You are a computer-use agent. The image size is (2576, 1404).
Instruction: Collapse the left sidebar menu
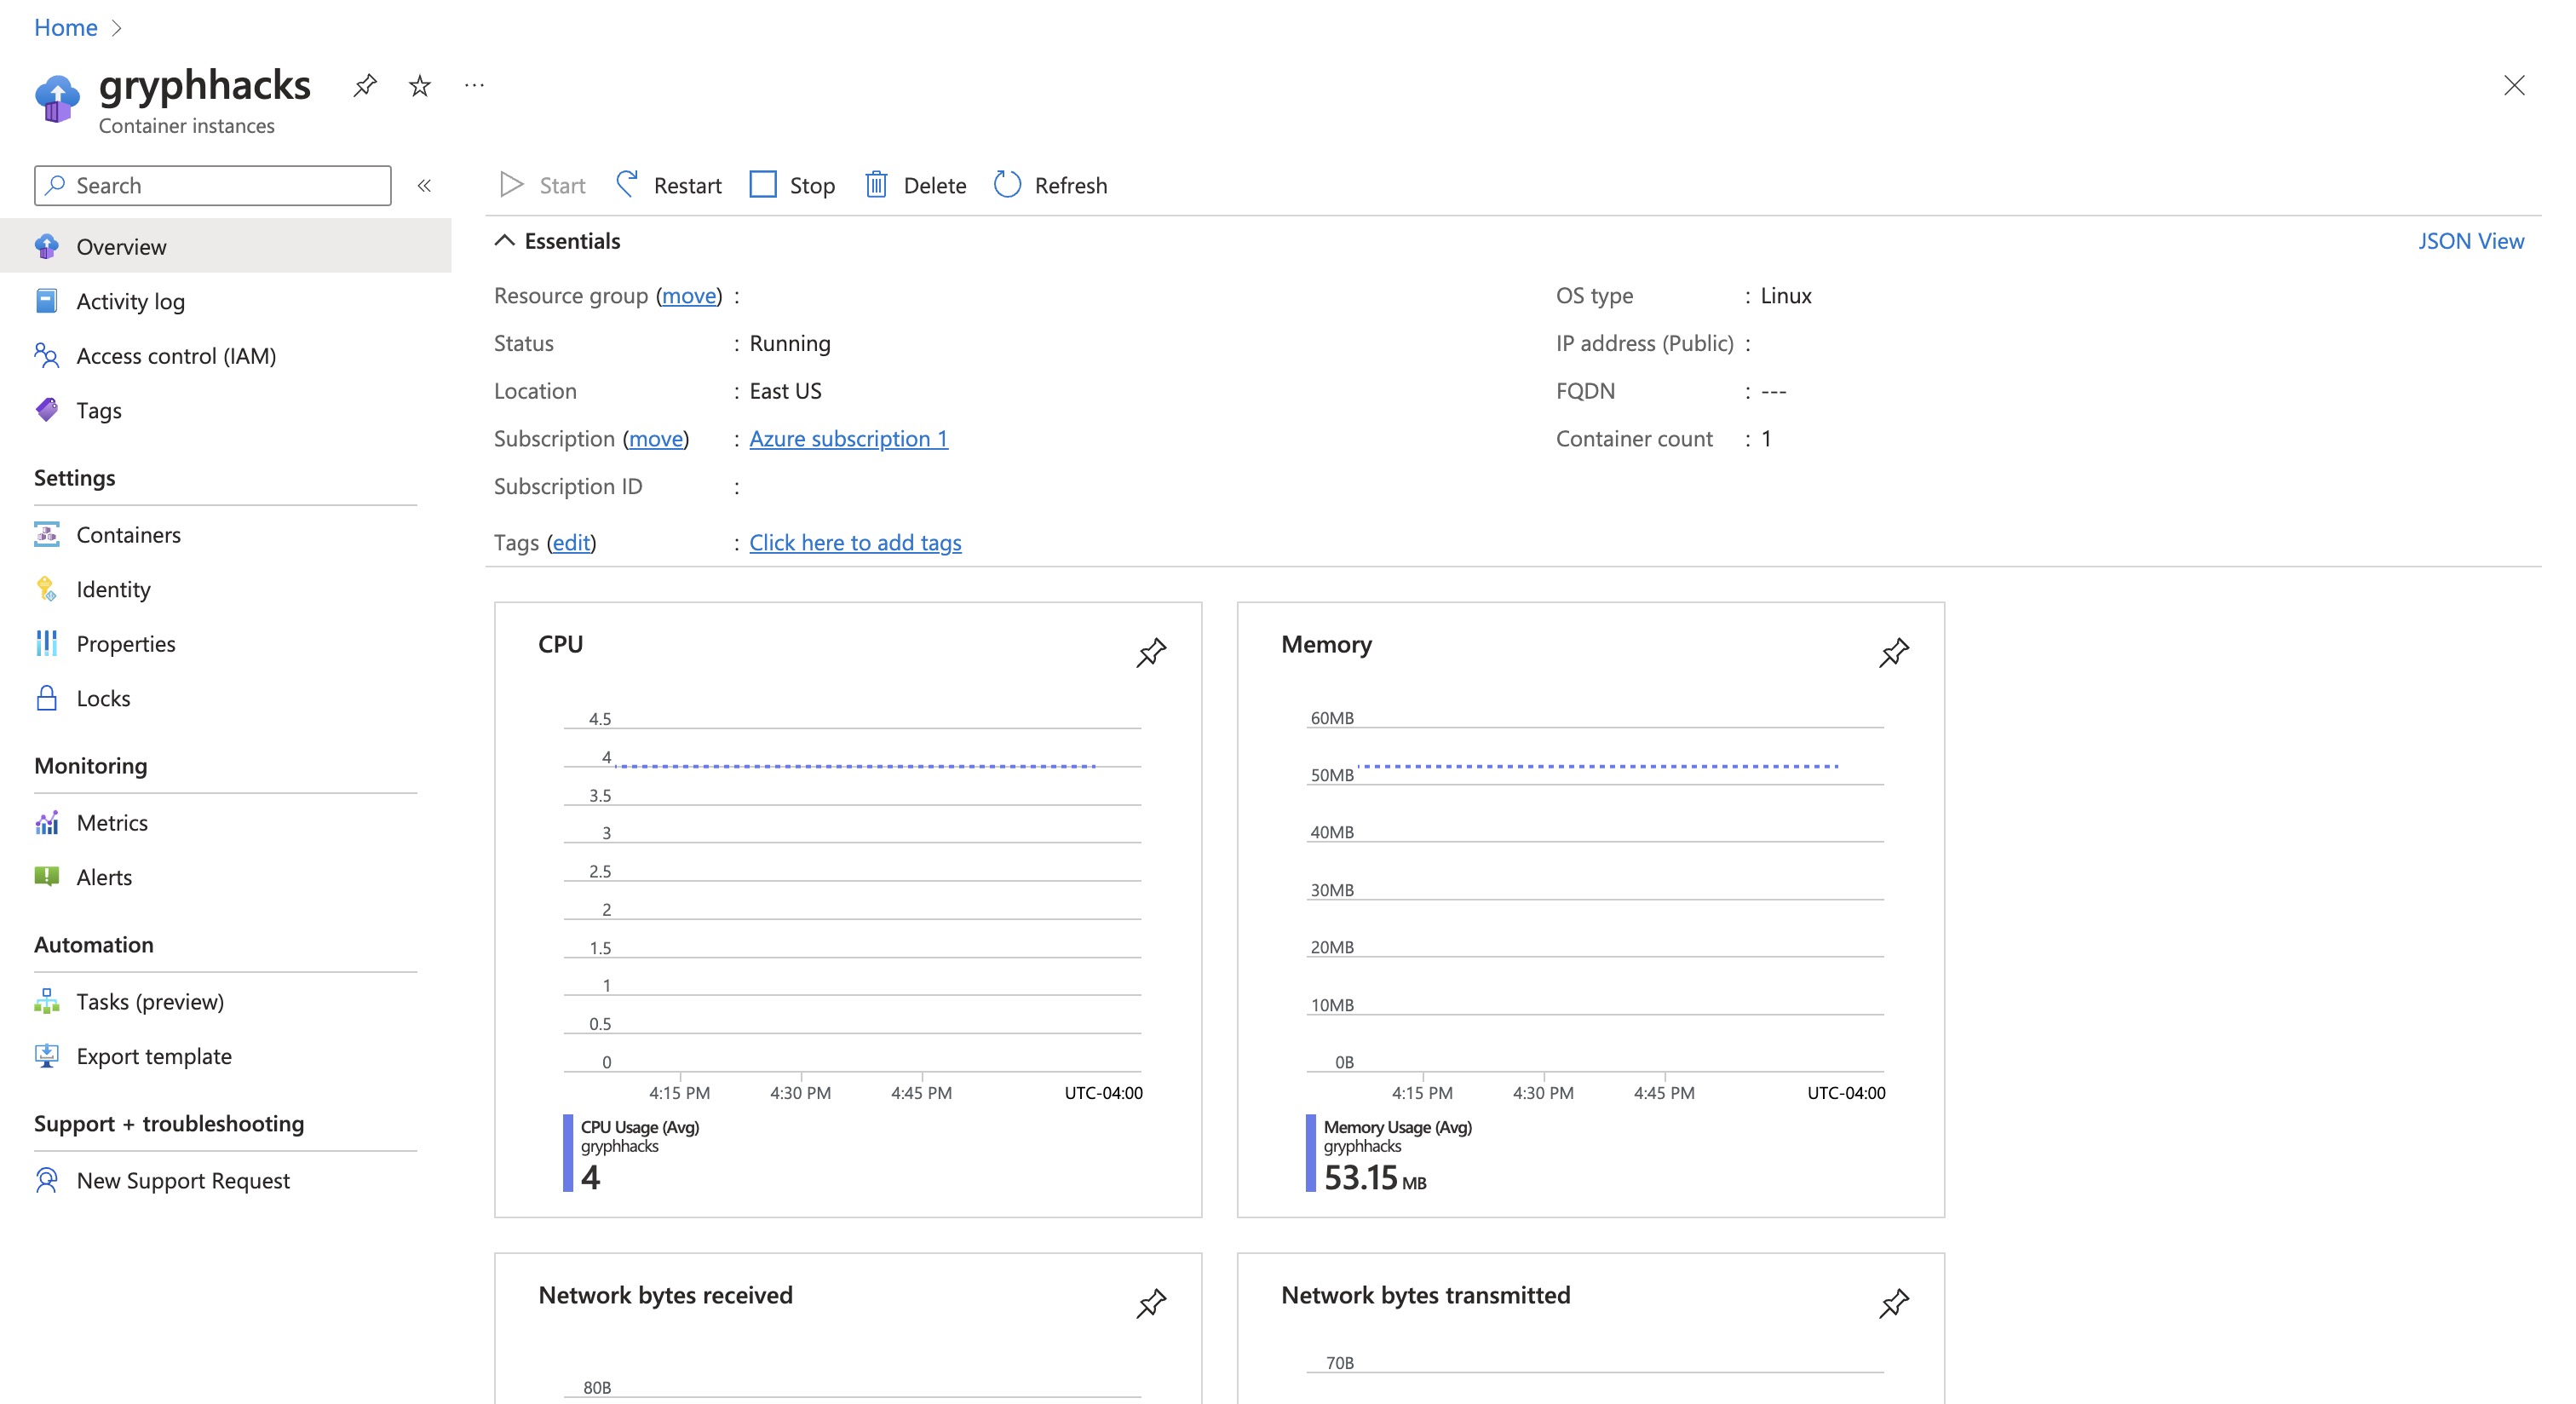tap(424, 185)
